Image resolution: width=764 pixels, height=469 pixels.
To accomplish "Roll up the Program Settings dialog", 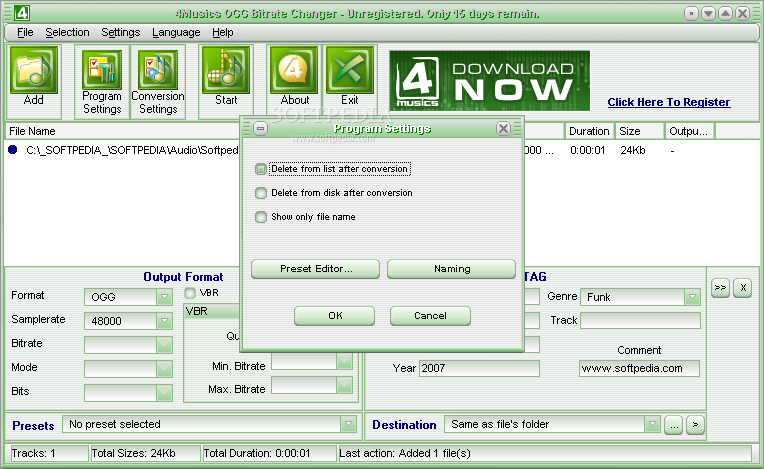I will click(x=261, y=129).
